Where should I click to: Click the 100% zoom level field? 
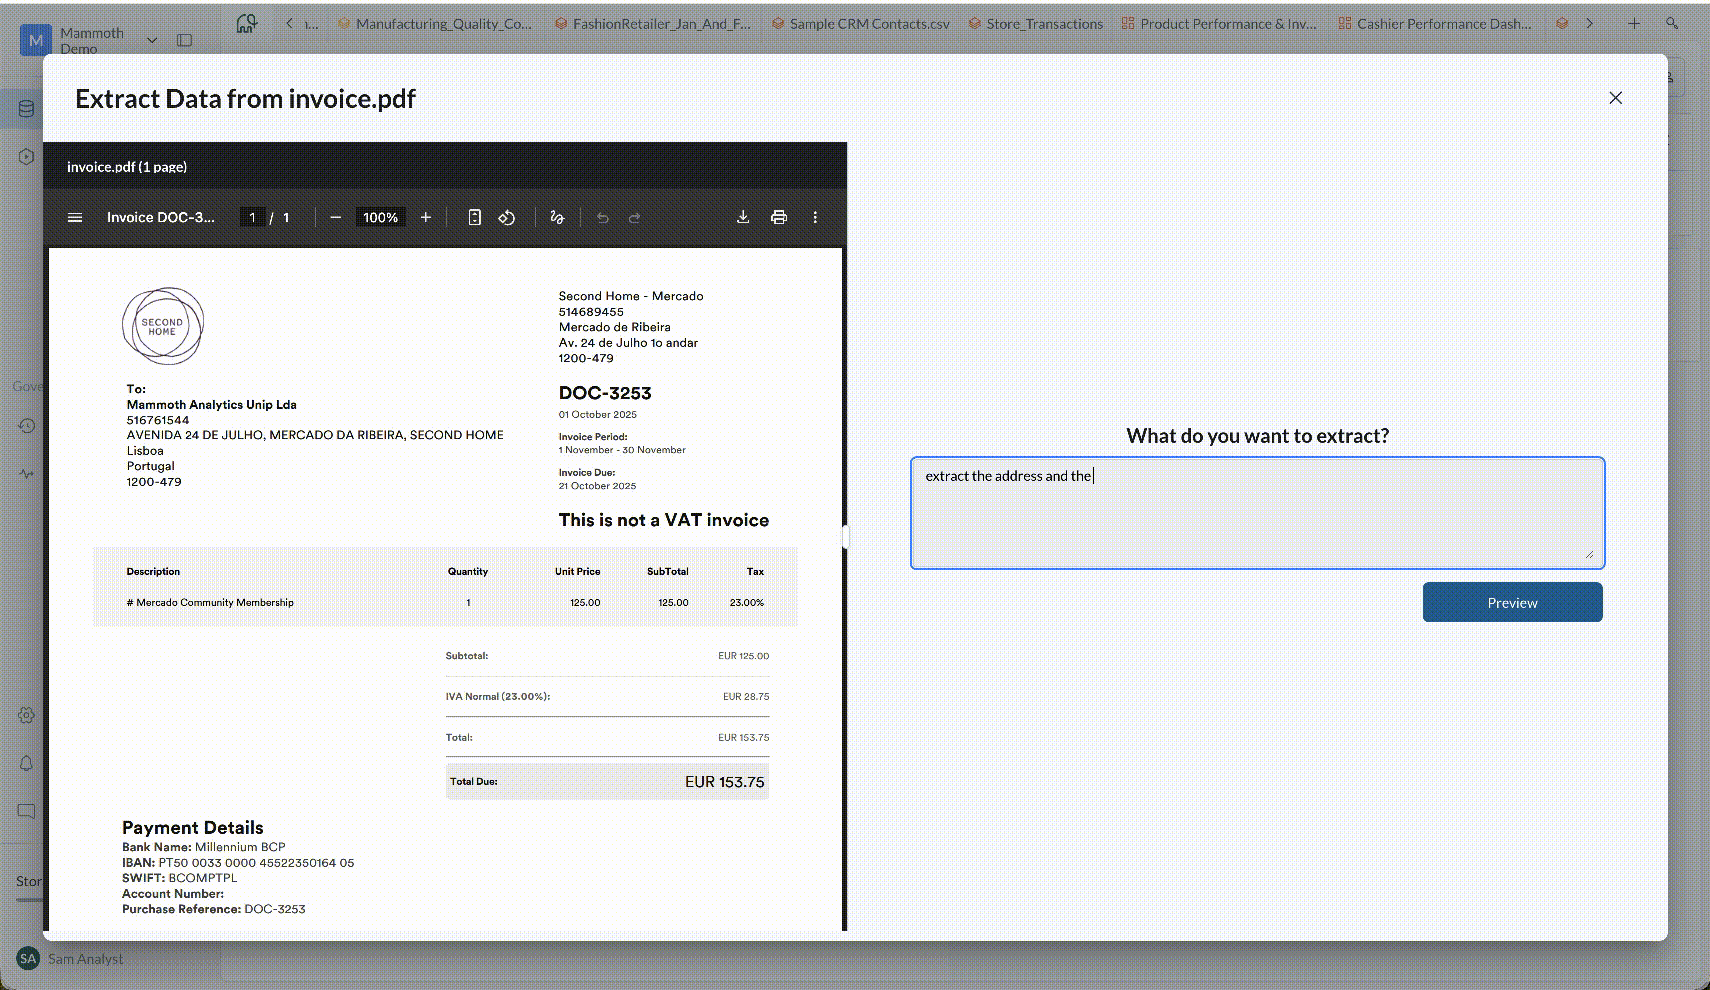(380, 217)
